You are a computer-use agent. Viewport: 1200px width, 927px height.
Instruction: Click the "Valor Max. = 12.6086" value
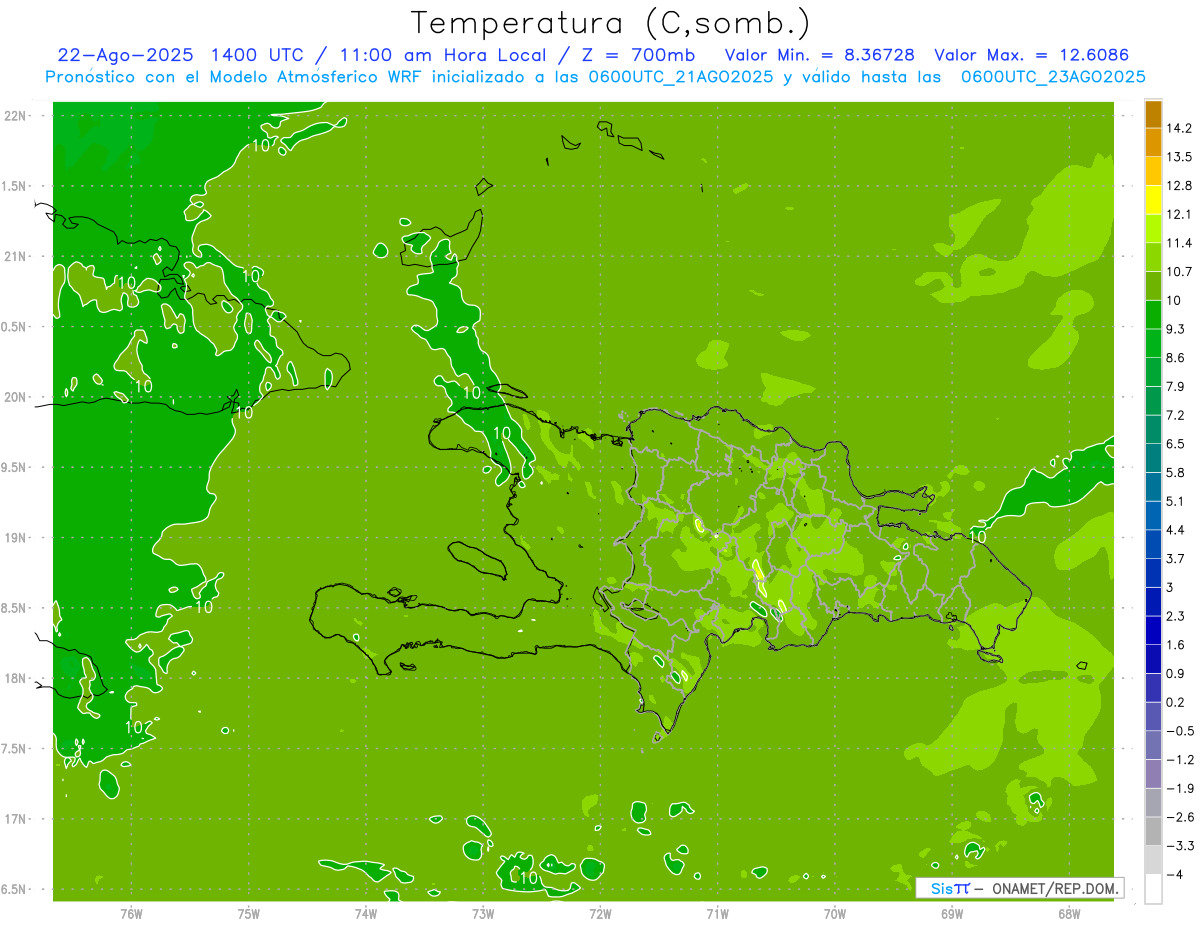click(x=1030, y=55)
